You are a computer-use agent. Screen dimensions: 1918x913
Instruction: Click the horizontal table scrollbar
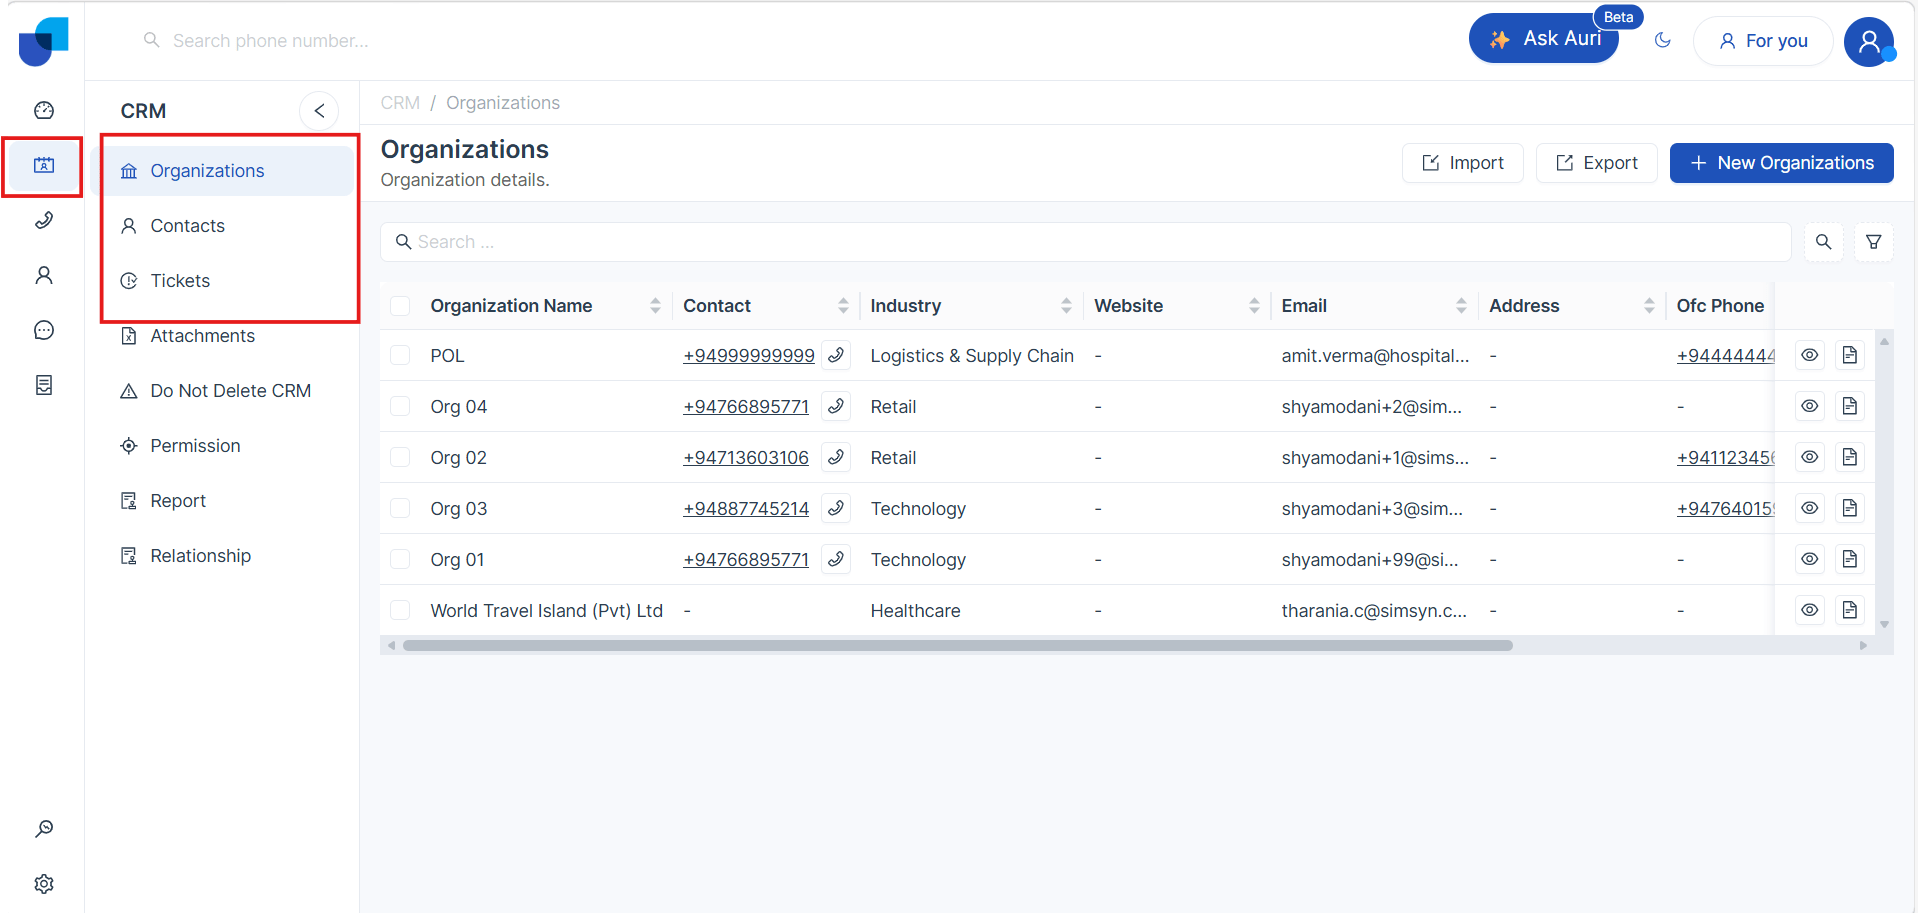(x=957, y=646)
